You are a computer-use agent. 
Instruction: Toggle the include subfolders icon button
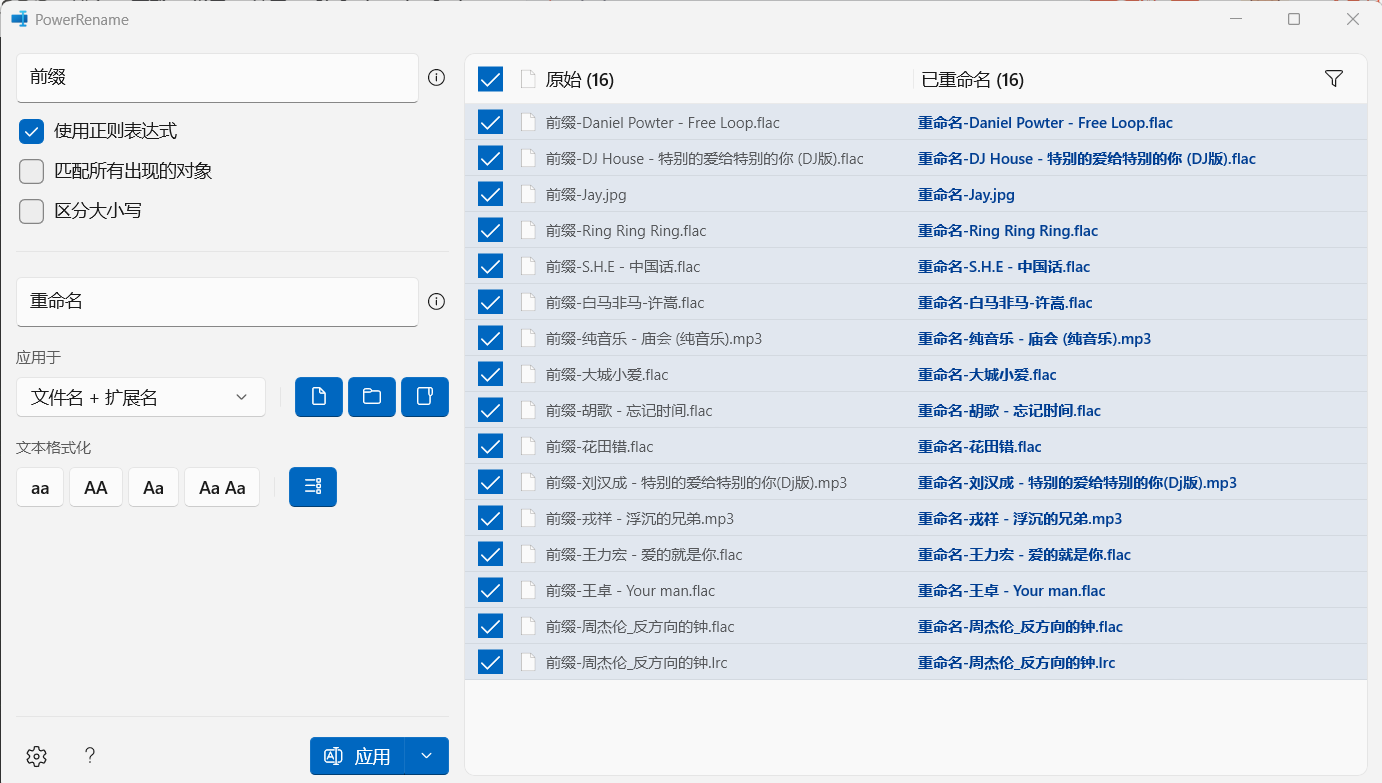coord(425,397)
